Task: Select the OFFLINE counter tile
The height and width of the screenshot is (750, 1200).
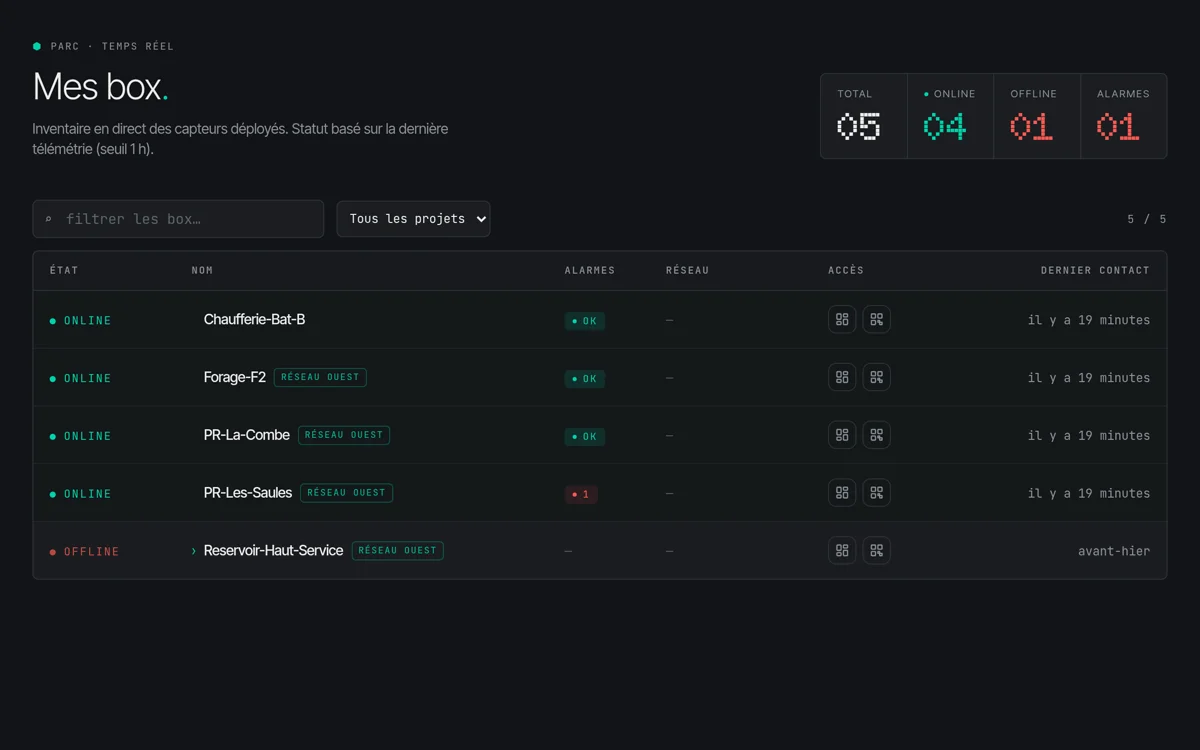Action: (1037, 116)
